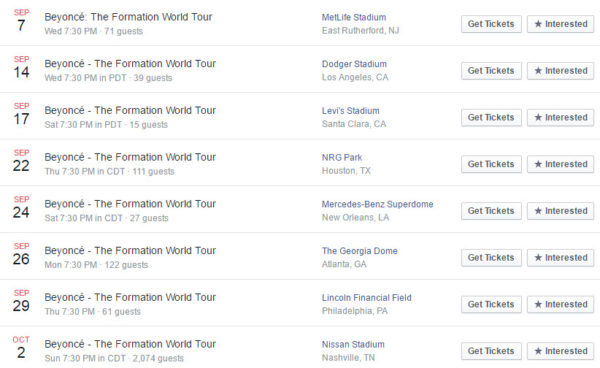Click Interested star for Lincoln Financial Field

(x=561, y=304)
